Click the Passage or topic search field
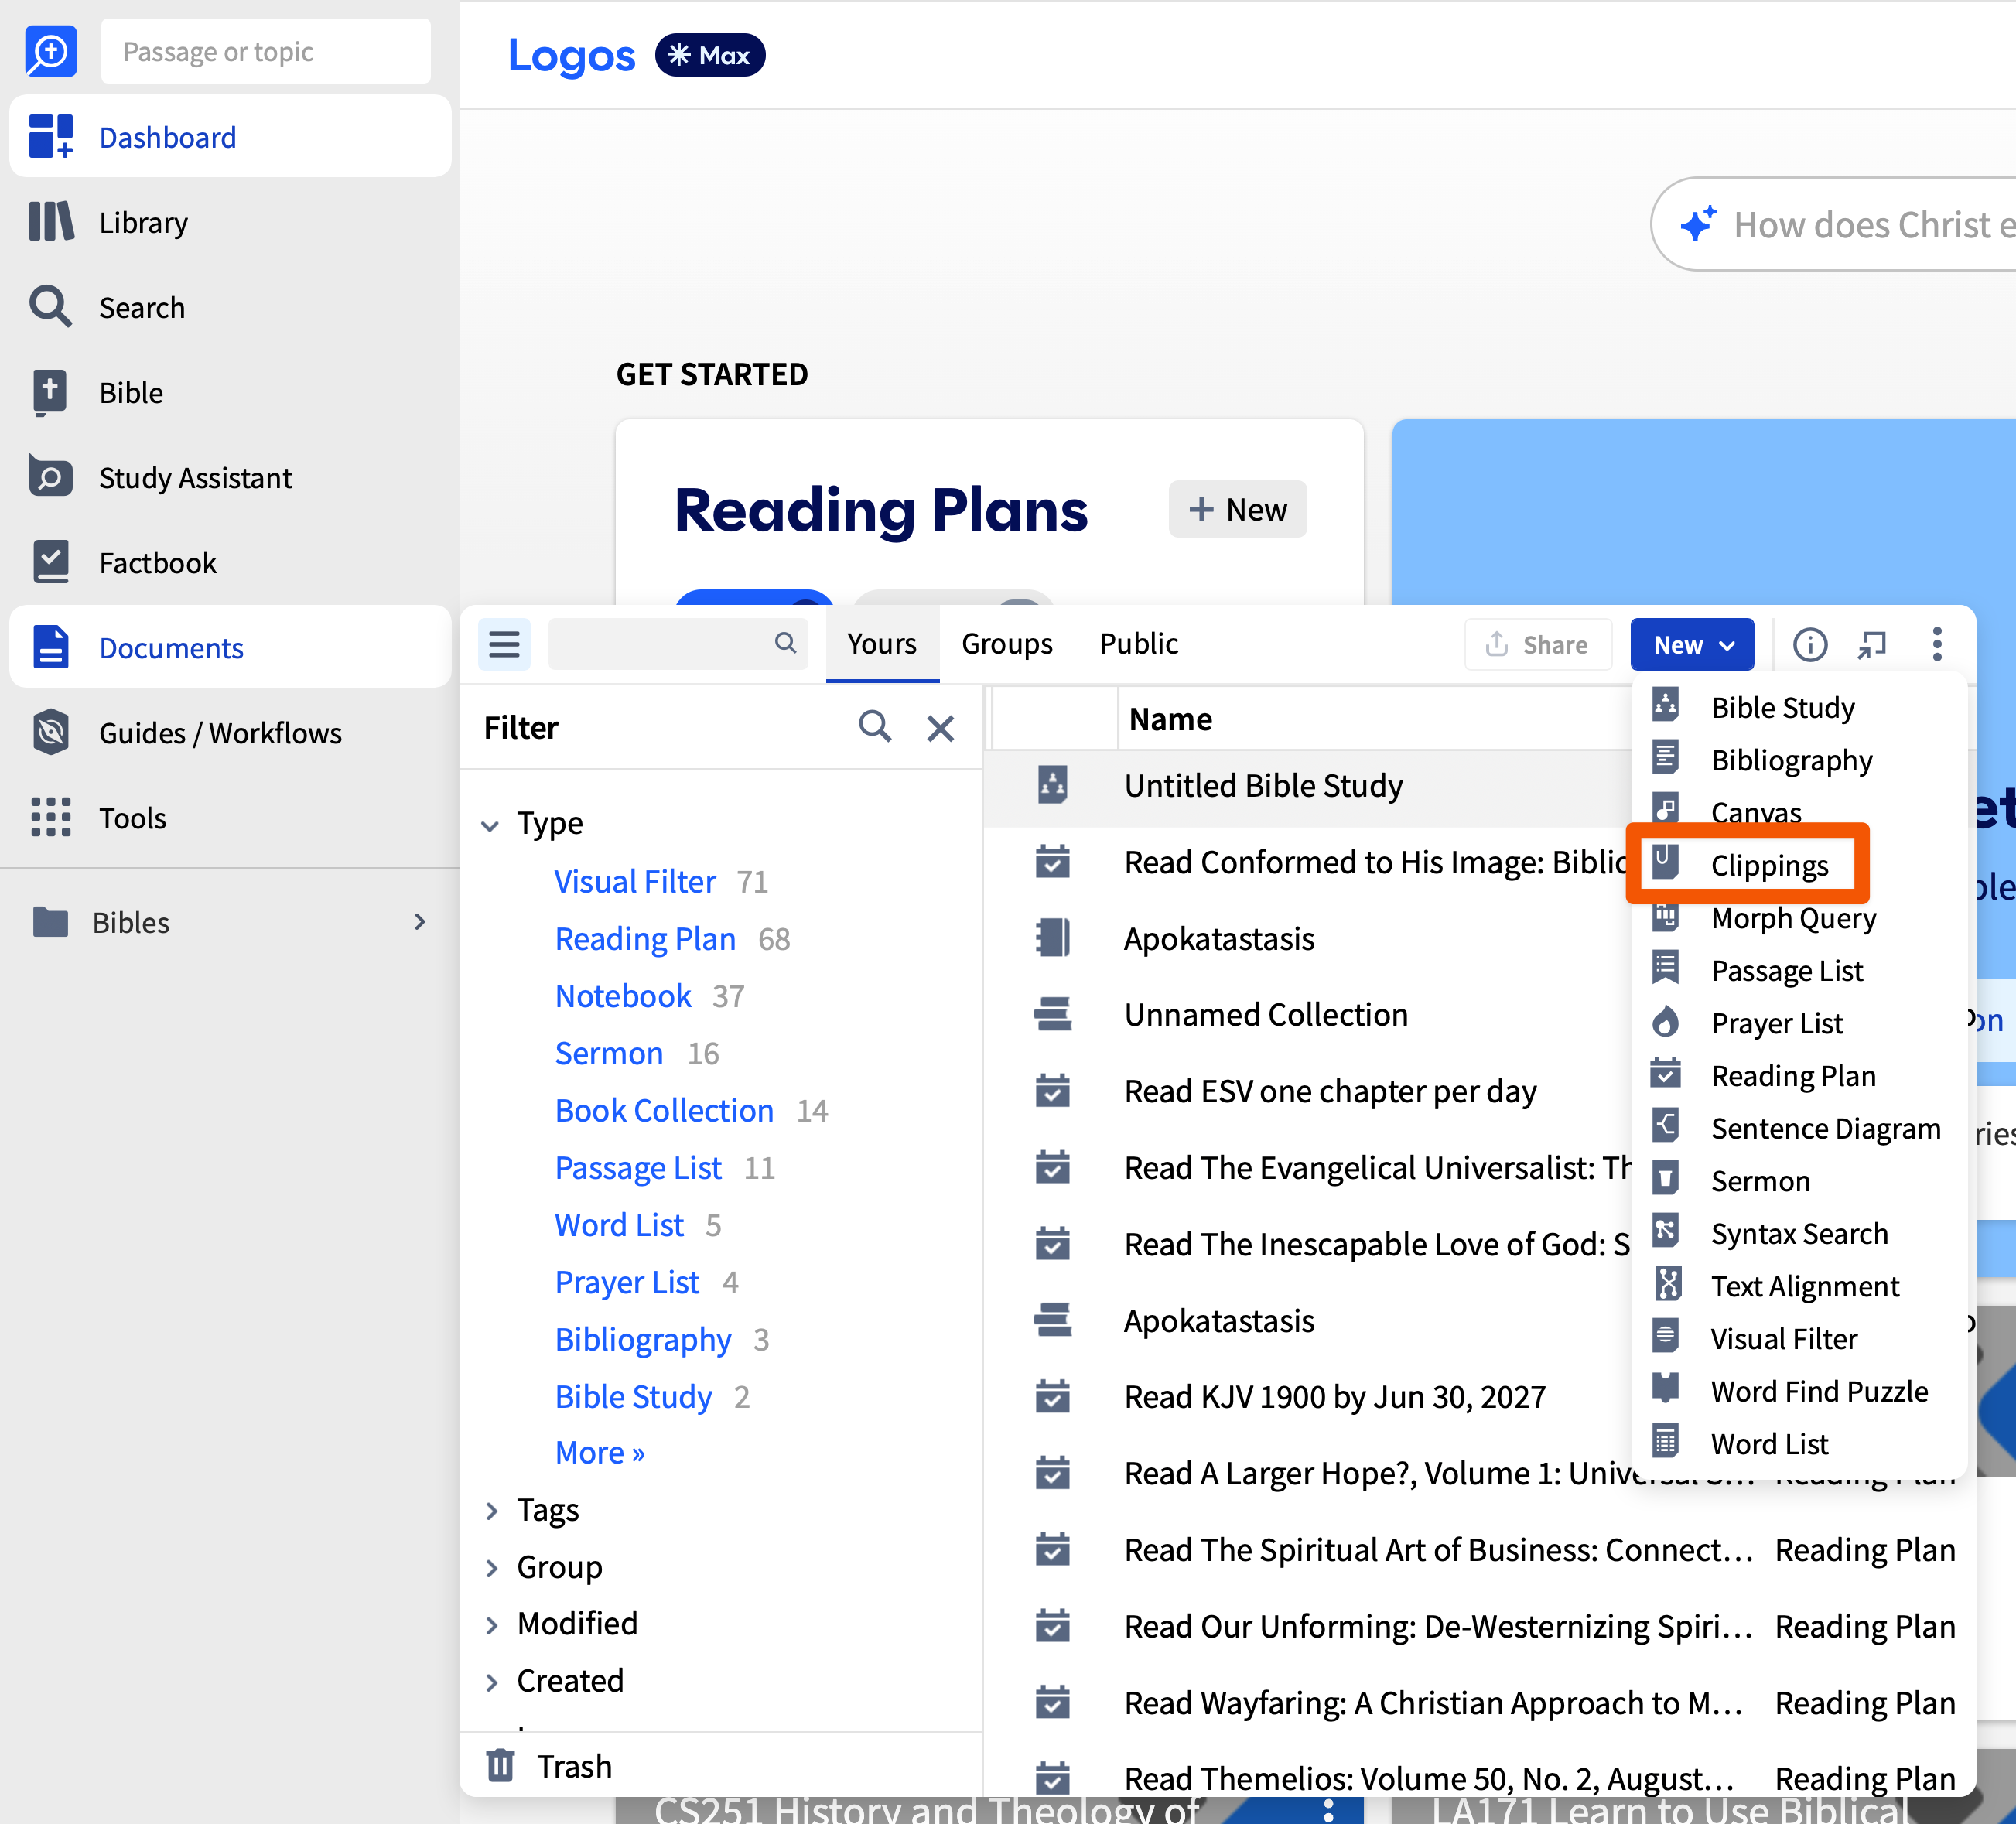 click(266, 51)
